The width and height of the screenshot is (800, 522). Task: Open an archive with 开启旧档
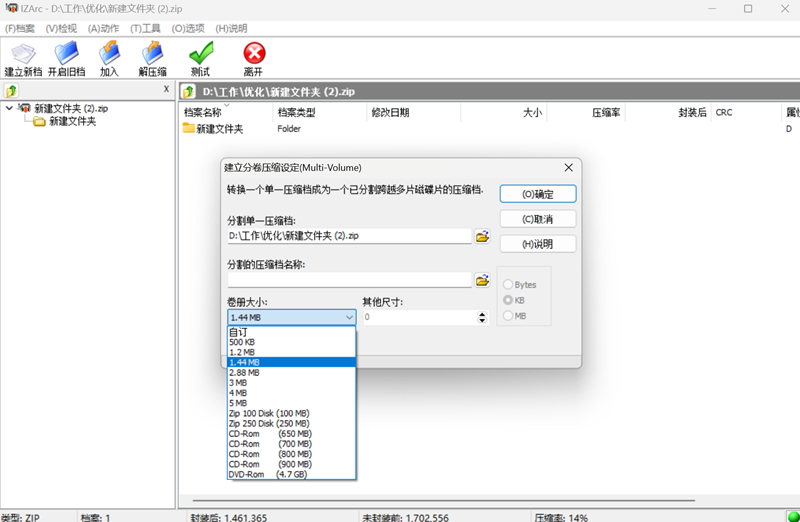pos(66,60)
